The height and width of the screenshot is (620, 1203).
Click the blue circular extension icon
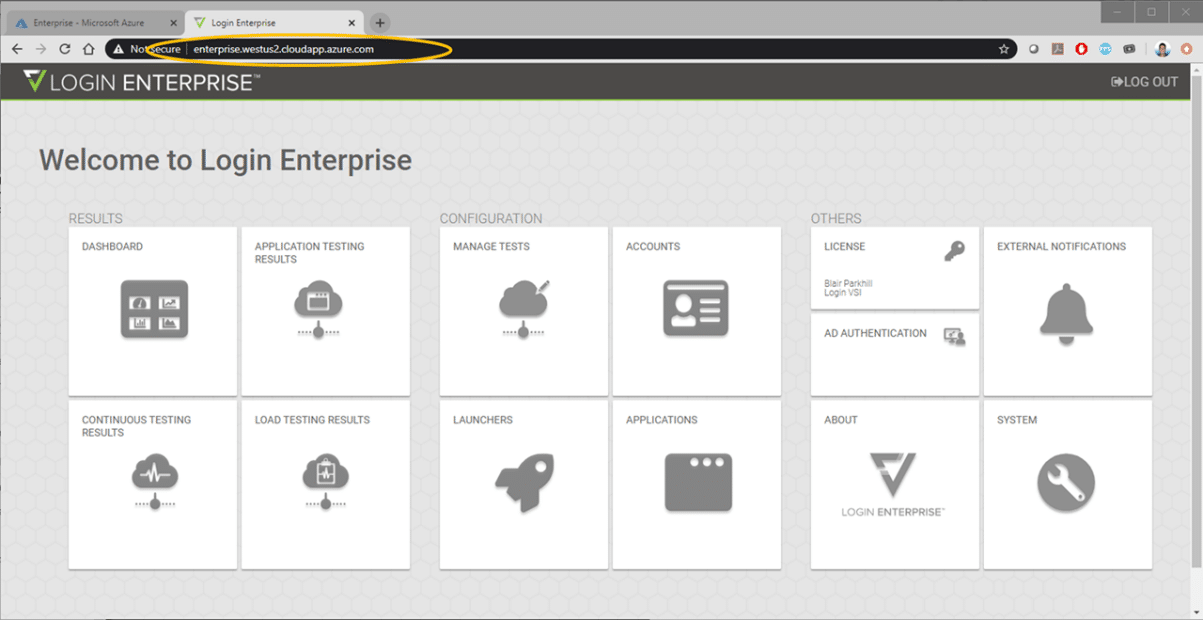(x=1105, y=48)
